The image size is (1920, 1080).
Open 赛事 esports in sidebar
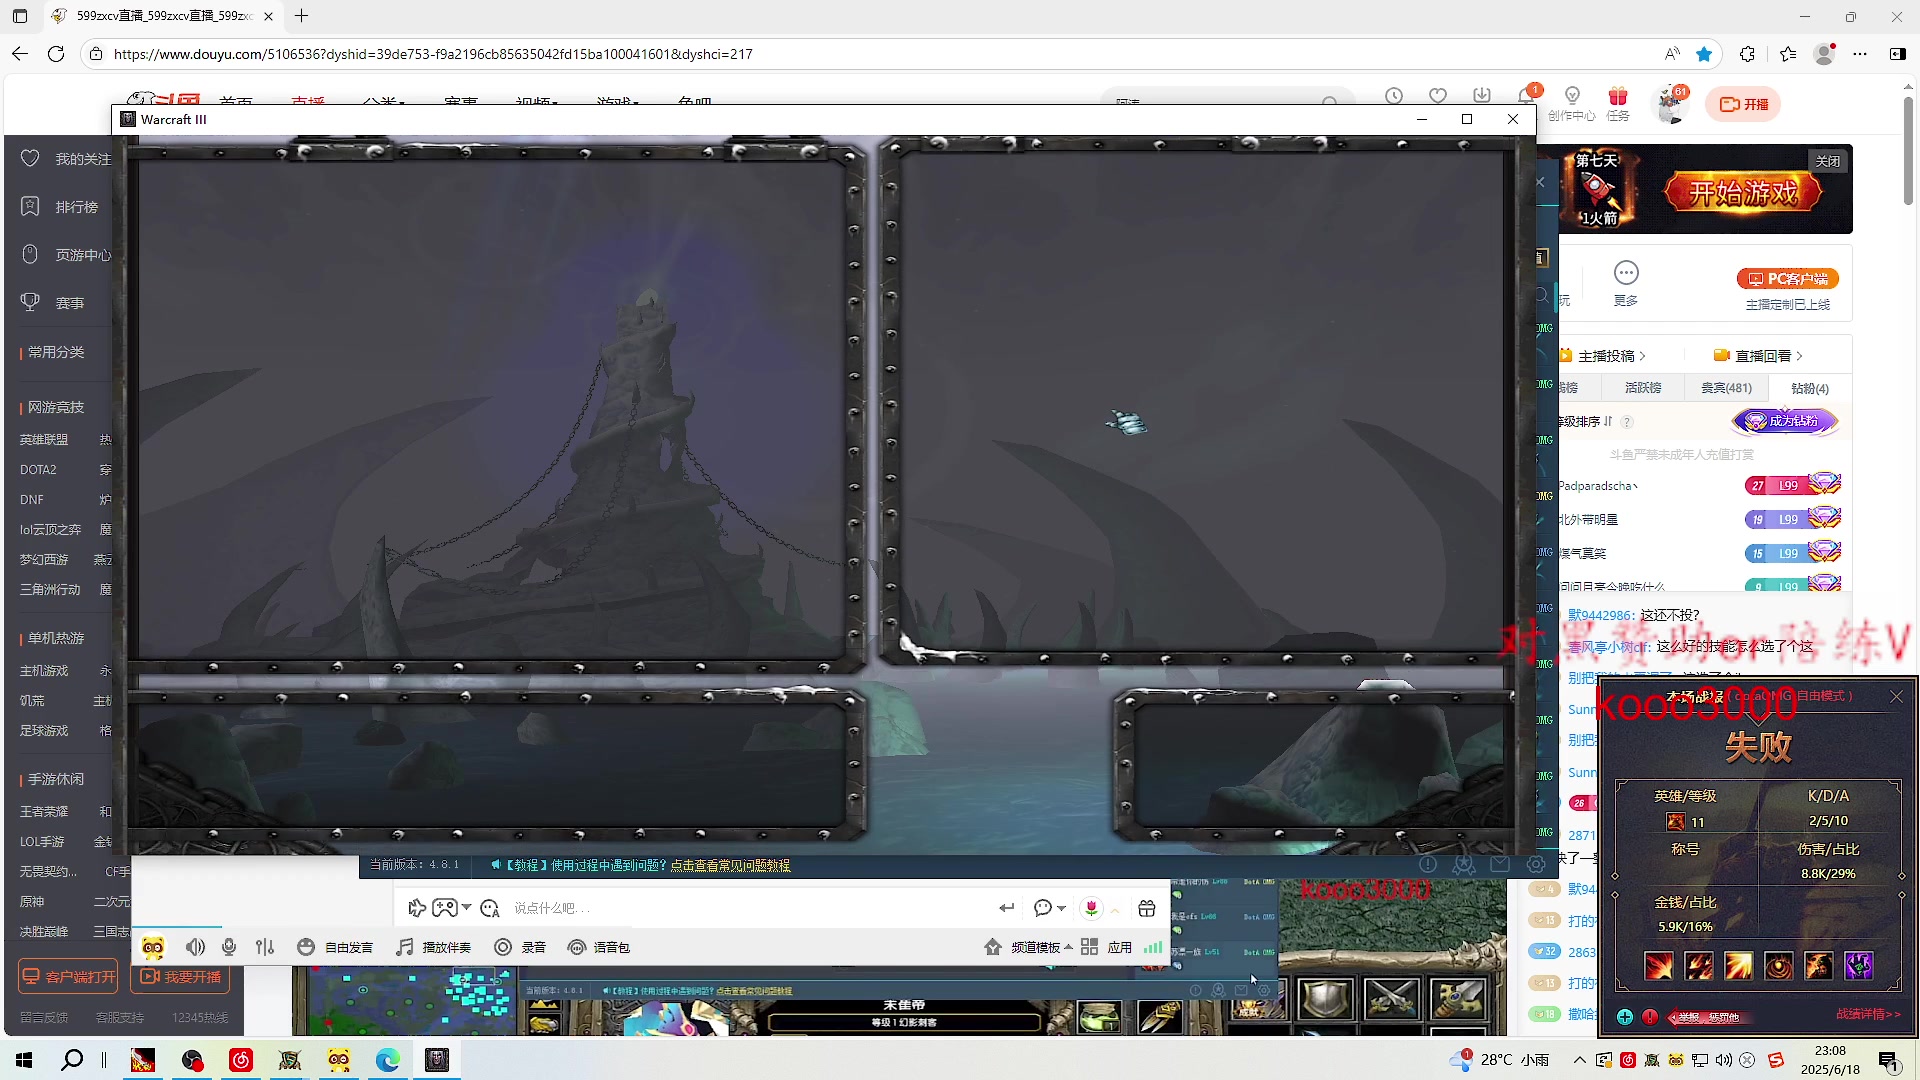coord(53,303)
